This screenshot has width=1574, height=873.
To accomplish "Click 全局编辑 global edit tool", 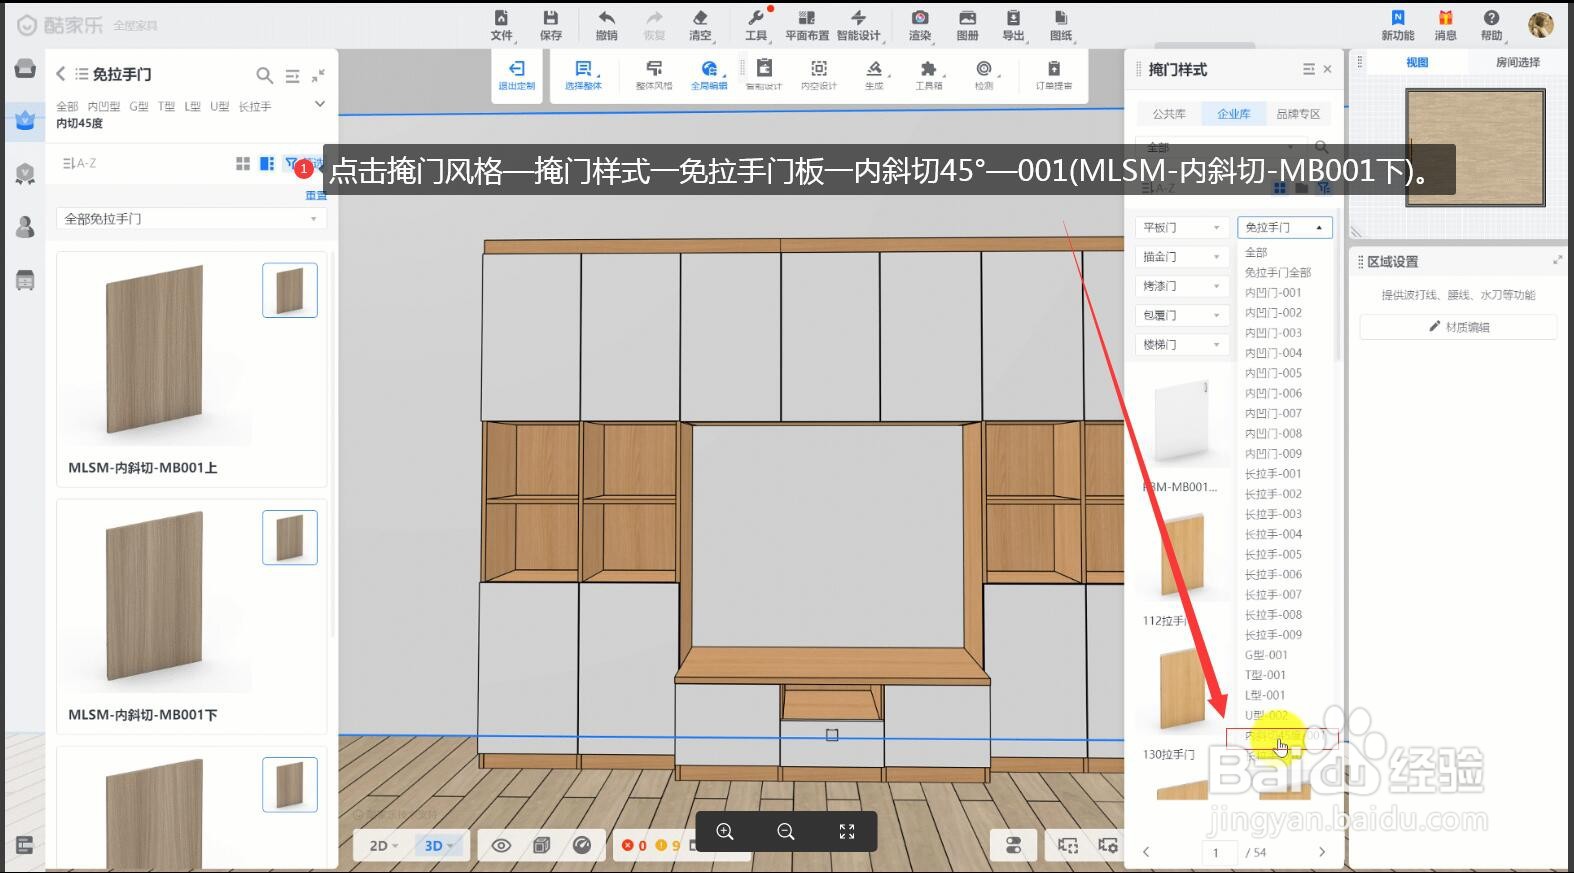I will [x=709, y=75].
